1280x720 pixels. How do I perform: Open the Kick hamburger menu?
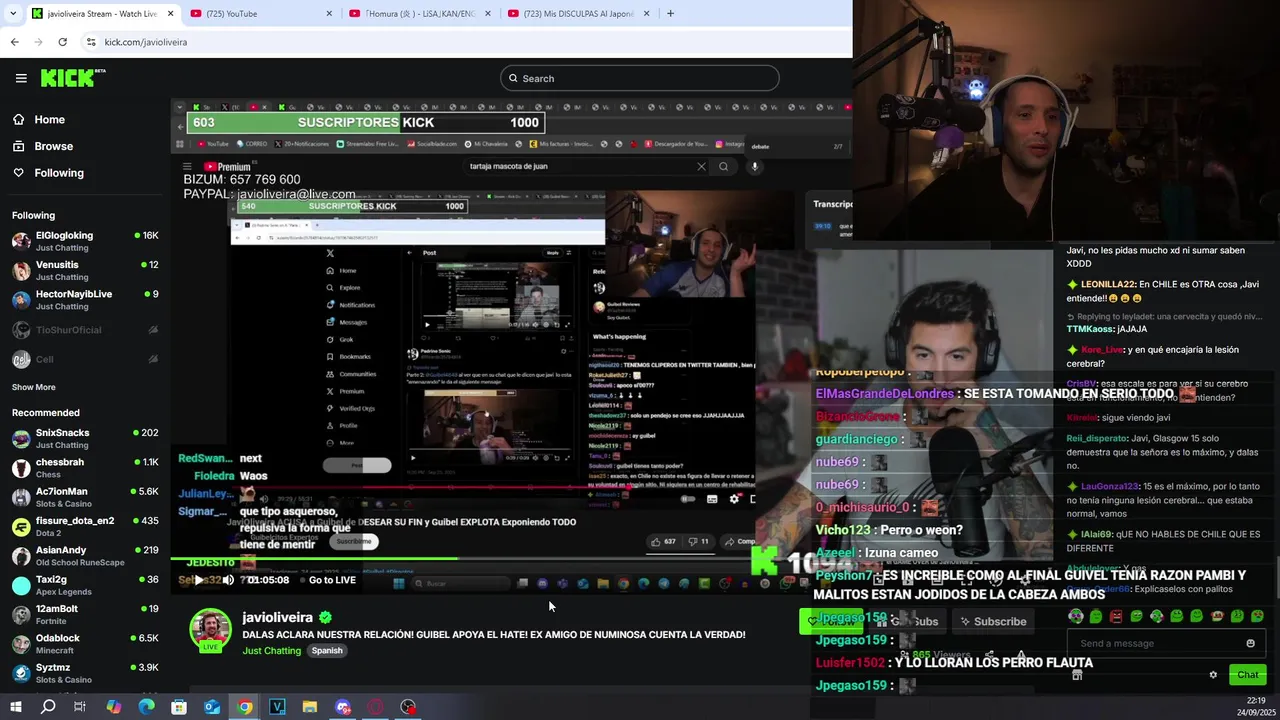[21, 78]
